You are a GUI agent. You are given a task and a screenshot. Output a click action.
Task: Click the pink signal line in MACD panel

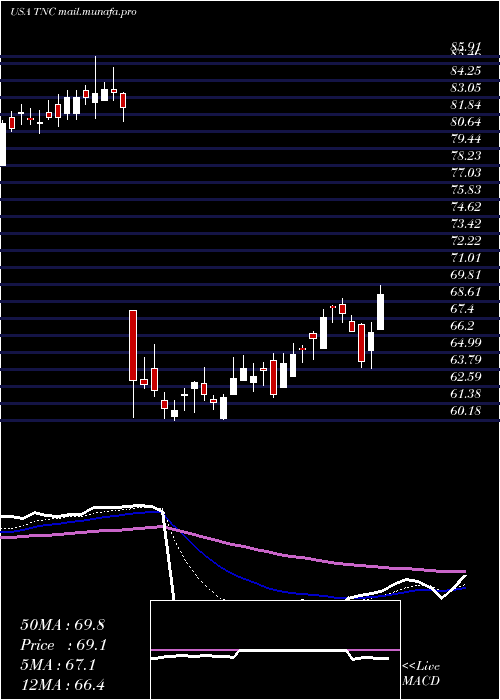pyautogui.click(x=275, y=650)
